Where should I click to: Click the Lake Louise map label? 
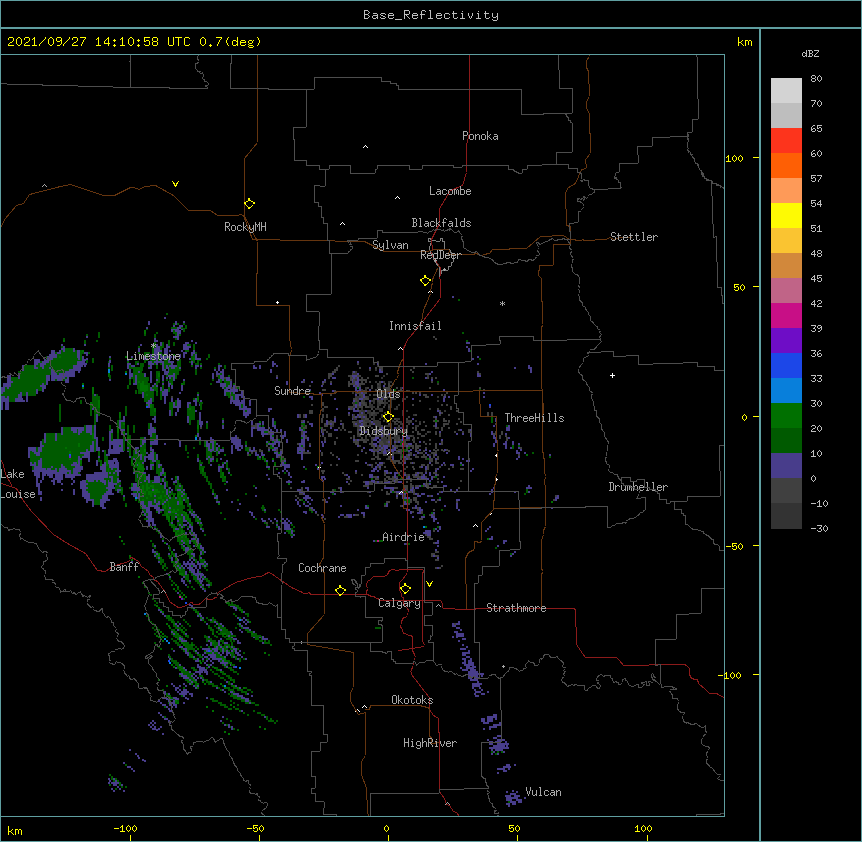18,484
